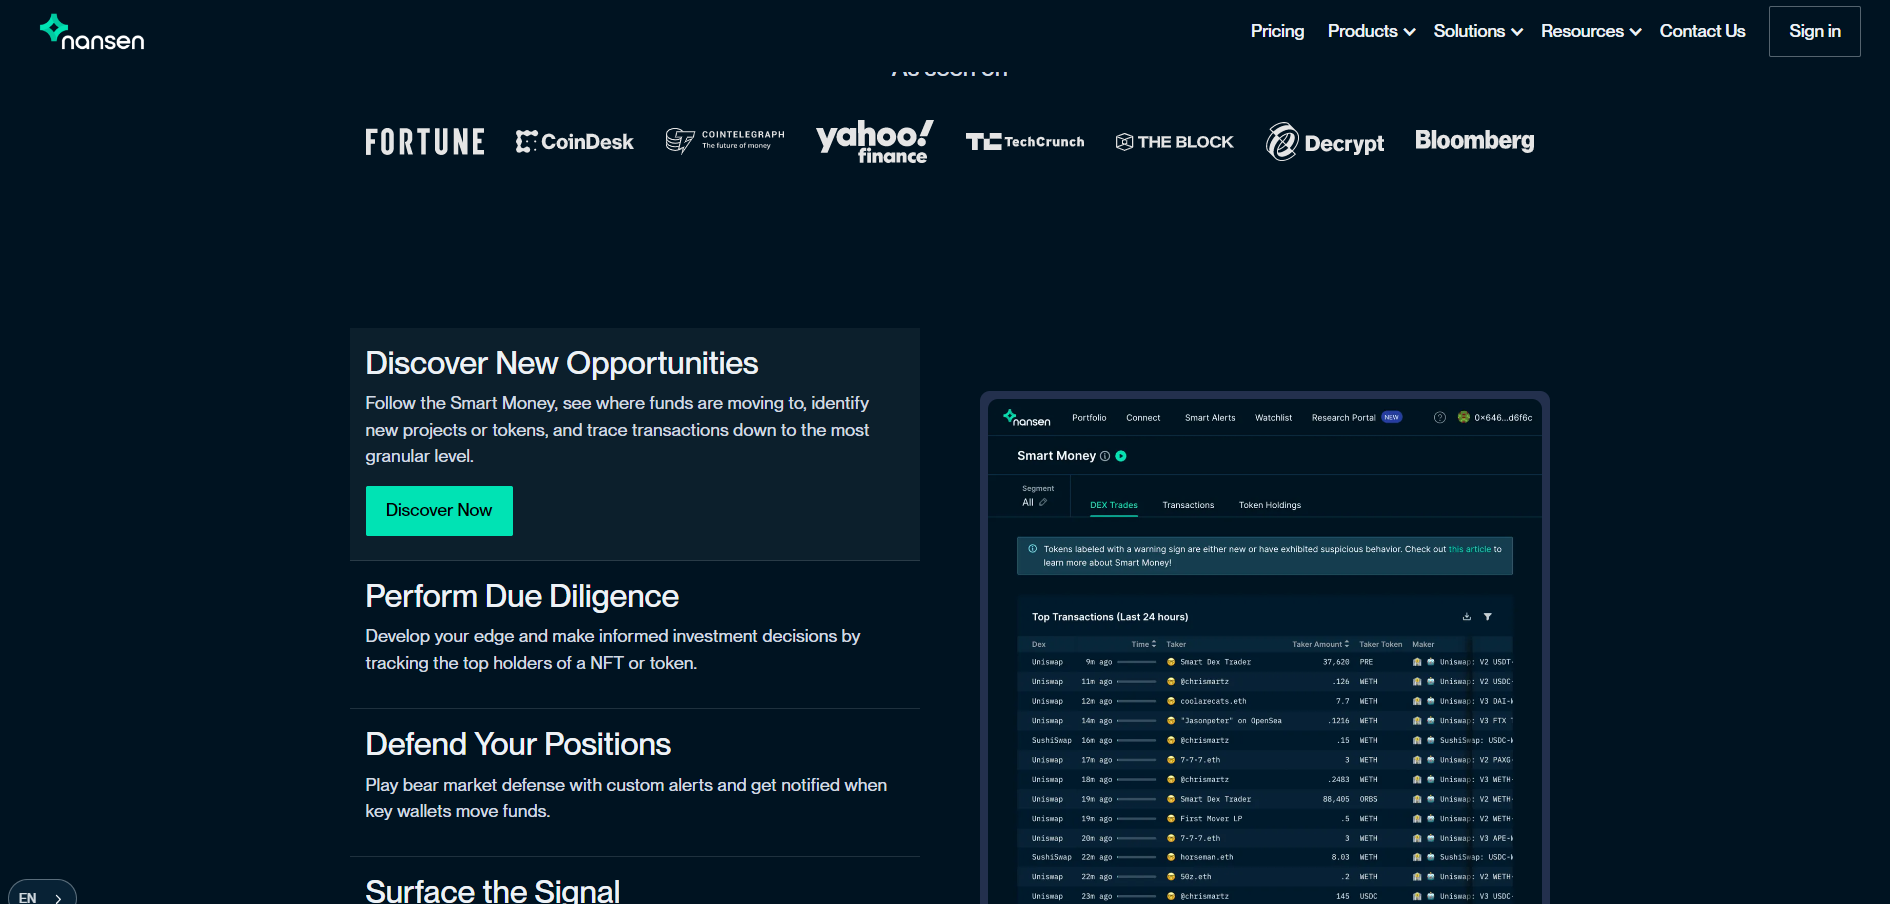
Task: Click the PRE taker token cell
Action: coord(1366,662)
